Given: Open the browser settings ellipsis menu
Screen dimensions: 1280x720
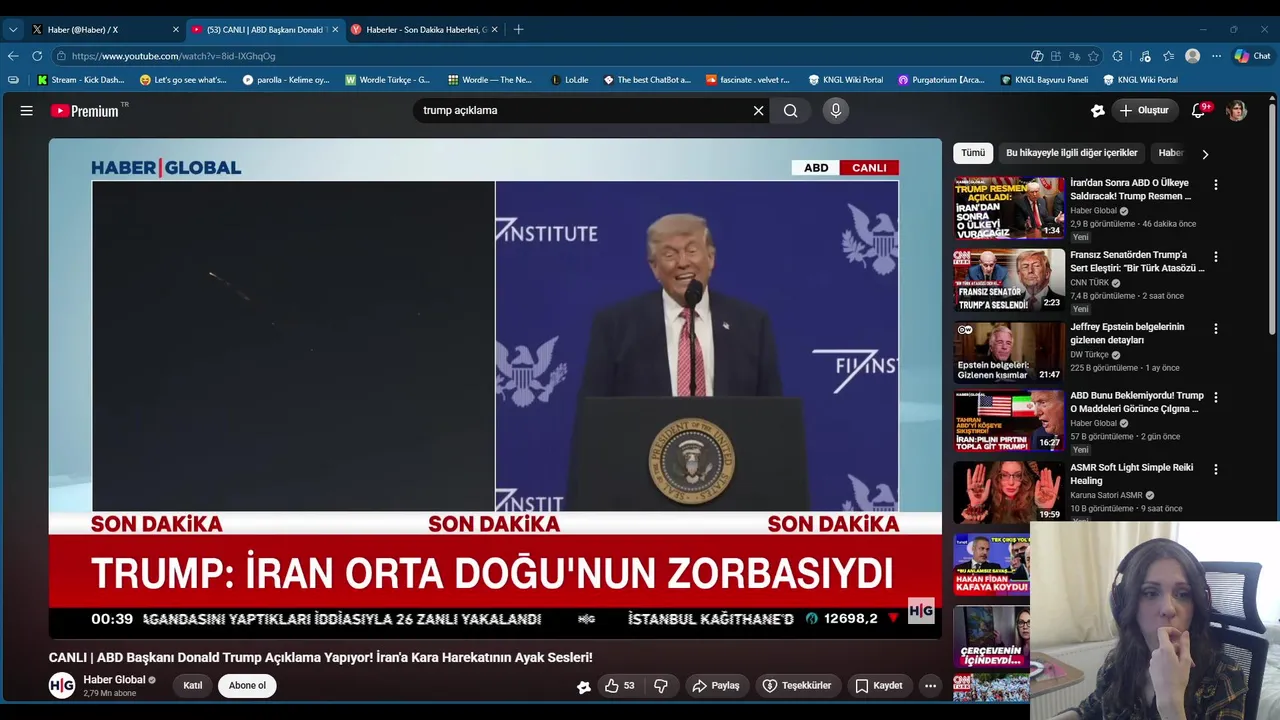Looking at the screenshot, I should point(1216,56).
